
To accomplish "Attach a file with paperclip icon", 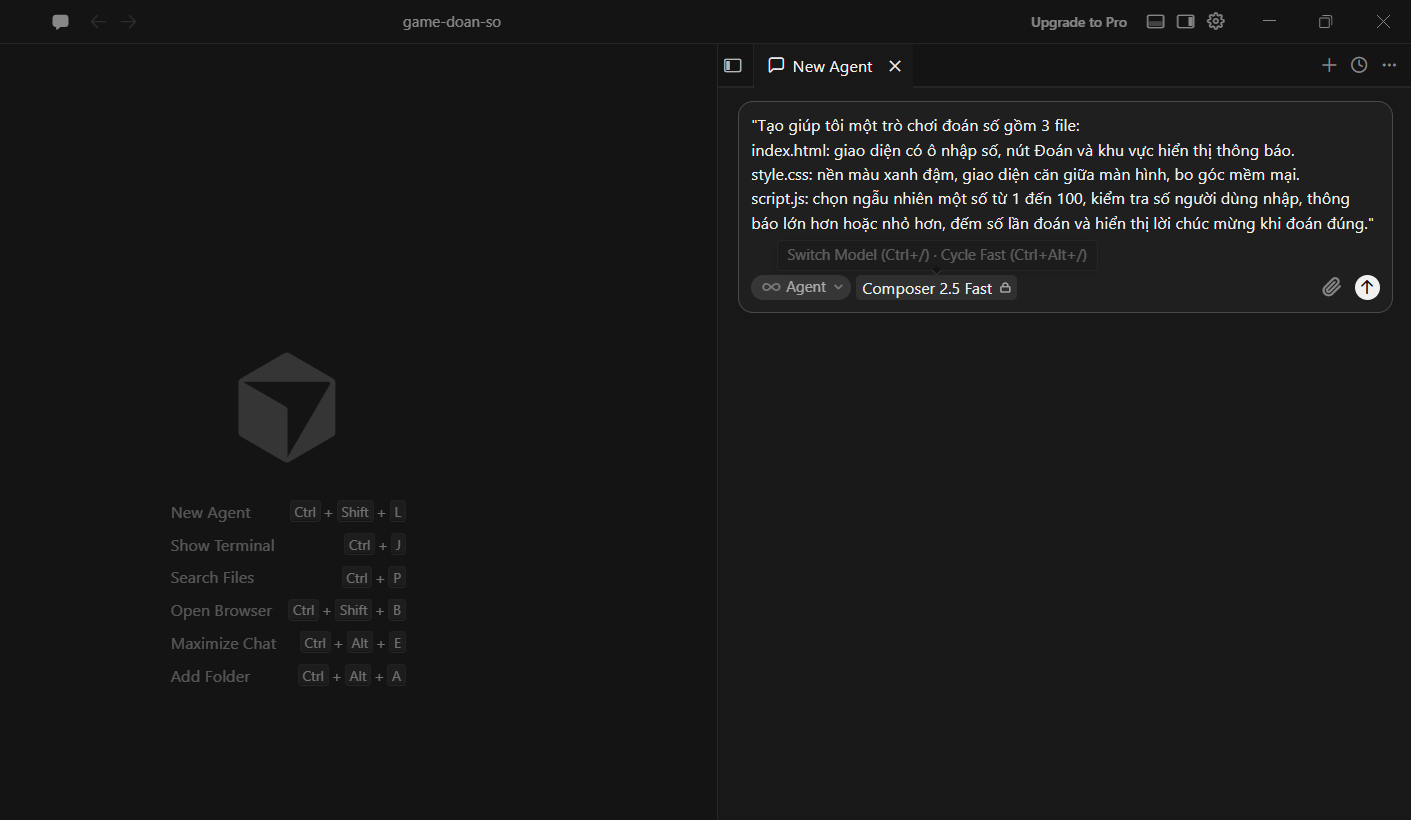I will [x=1331, y=288].
